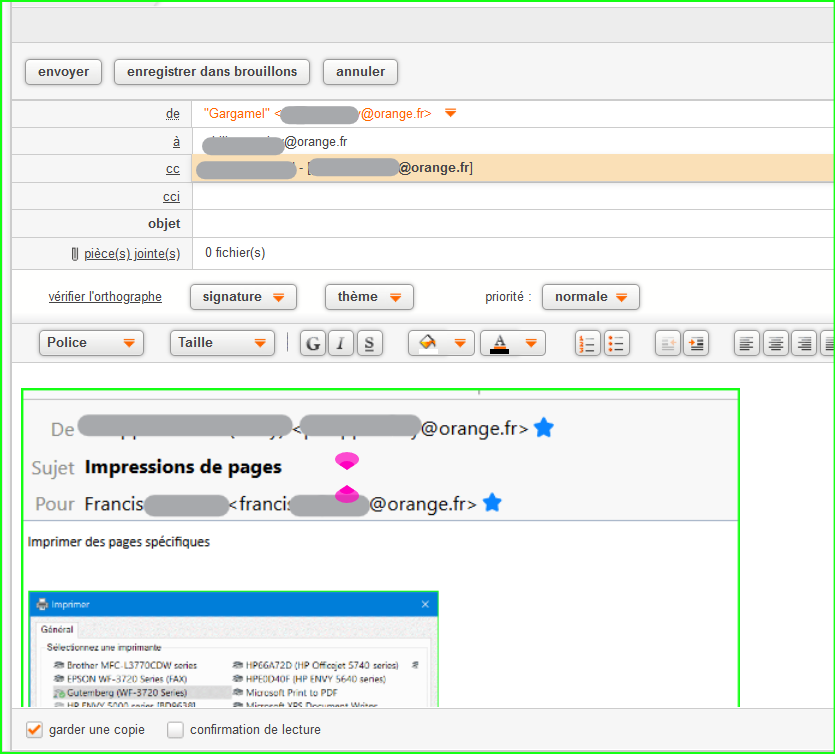Click 'Imprimer des pages spécifiques' body text

(x=119, y=542)
